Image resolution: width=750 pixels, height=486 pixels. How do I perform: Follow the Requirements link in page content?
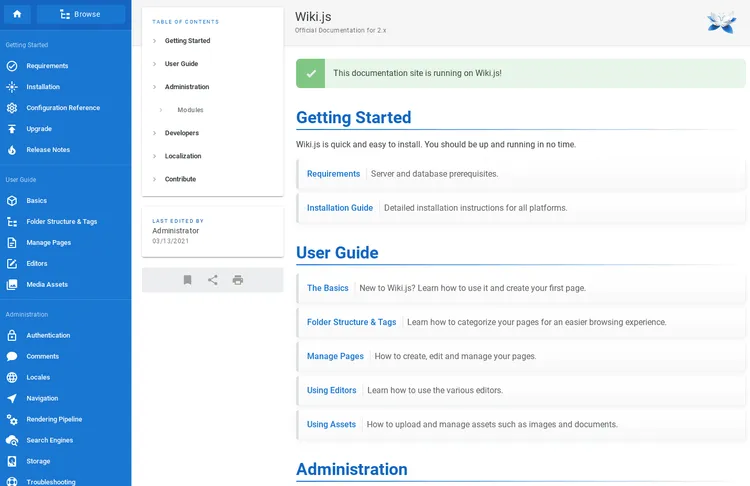pos(333,174)
